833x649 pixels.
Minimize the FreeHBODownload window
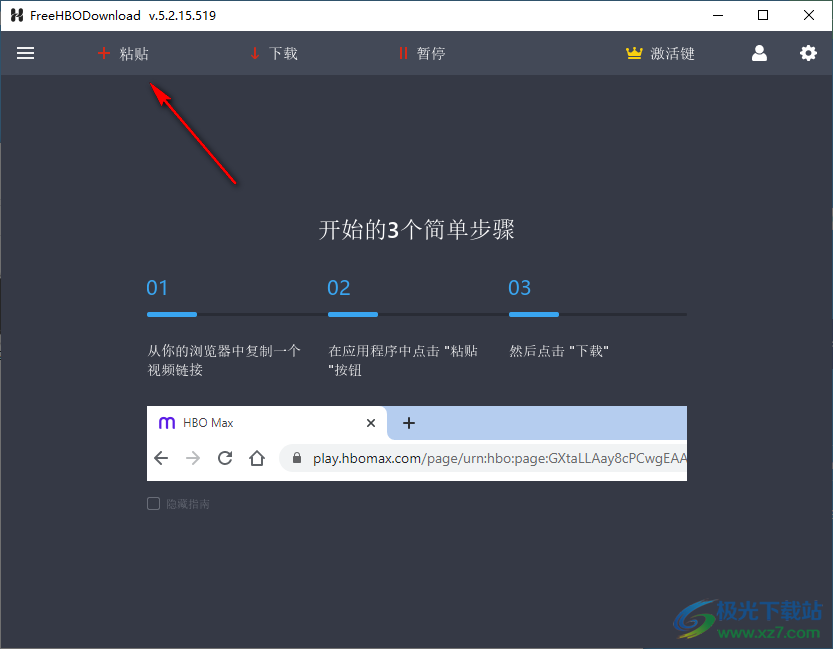[x=718, y=15]
